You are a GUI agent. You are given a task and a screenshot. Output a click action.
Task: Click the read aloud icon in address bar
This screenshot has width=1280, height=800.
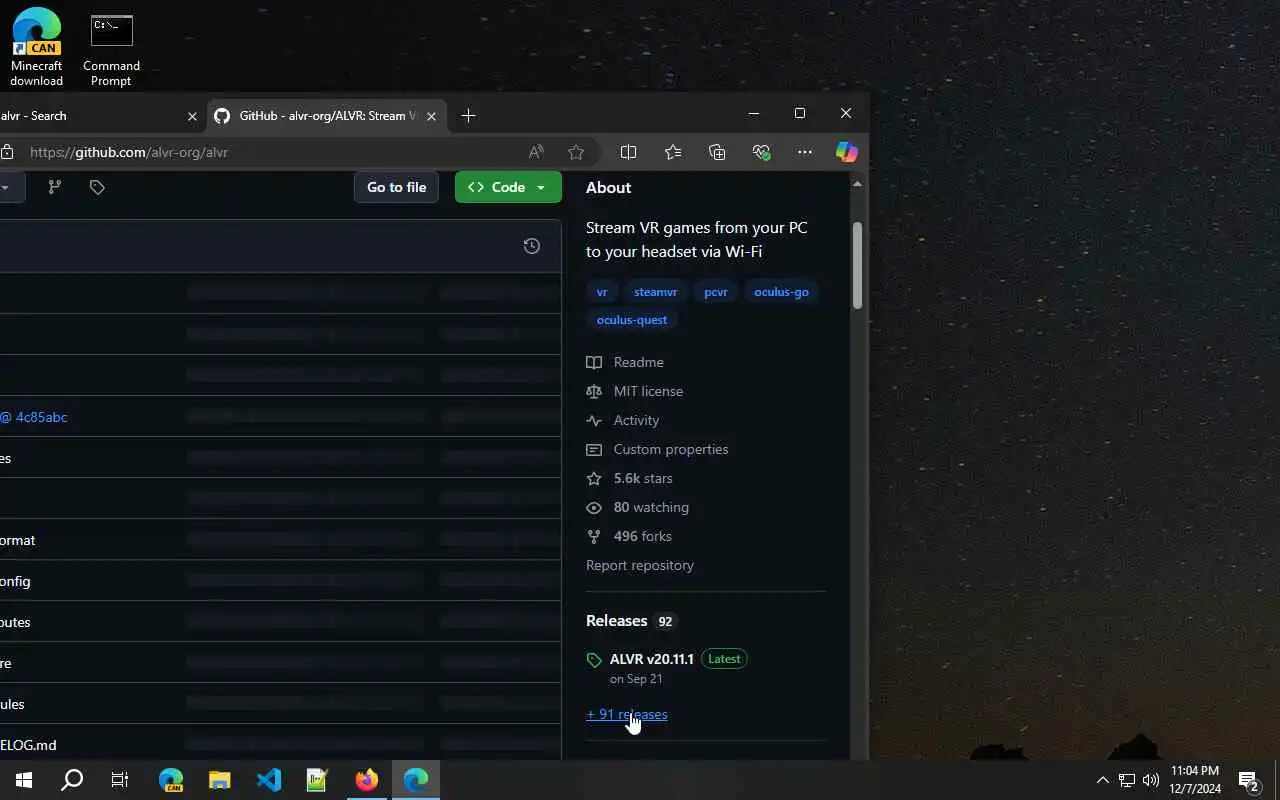click(536, 152)
